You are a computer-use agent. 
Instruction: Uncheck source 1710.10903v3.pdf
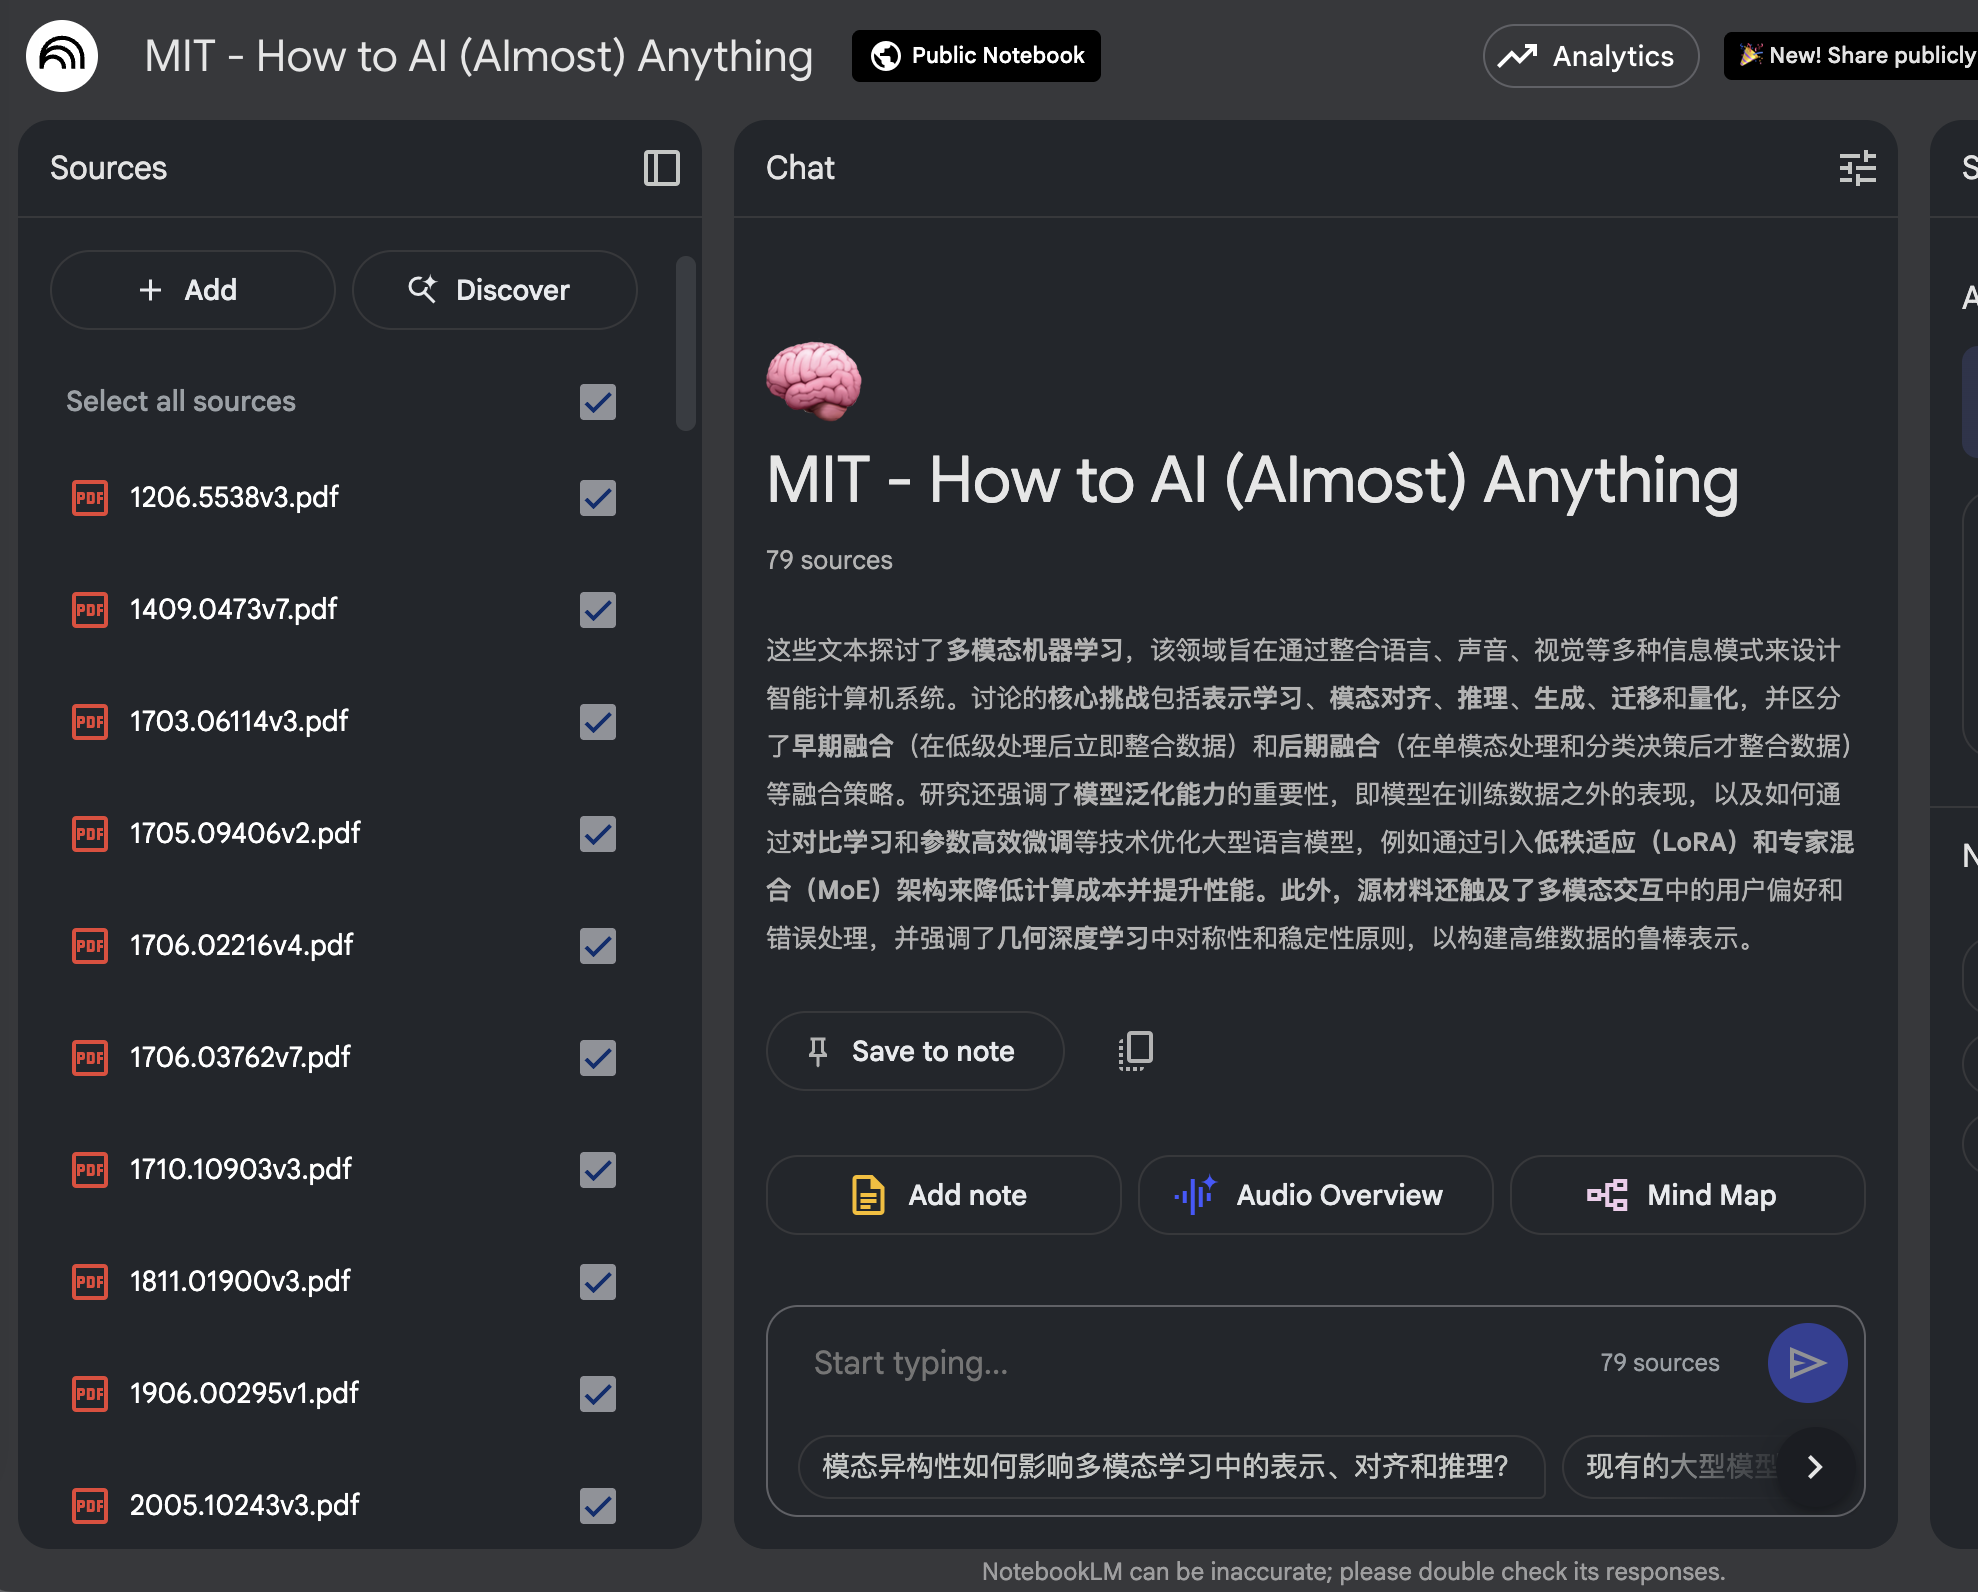tap(598, 1170)
